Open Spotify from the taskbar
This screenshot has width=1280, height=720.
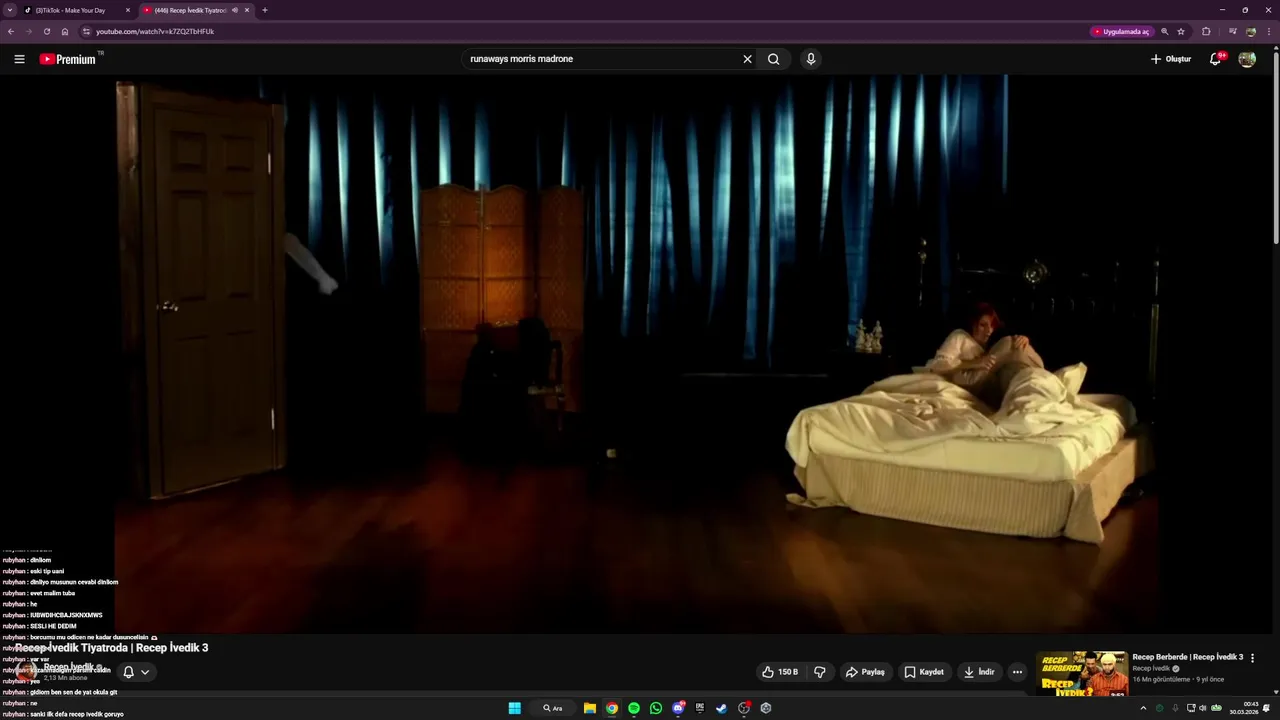(634, 708)
